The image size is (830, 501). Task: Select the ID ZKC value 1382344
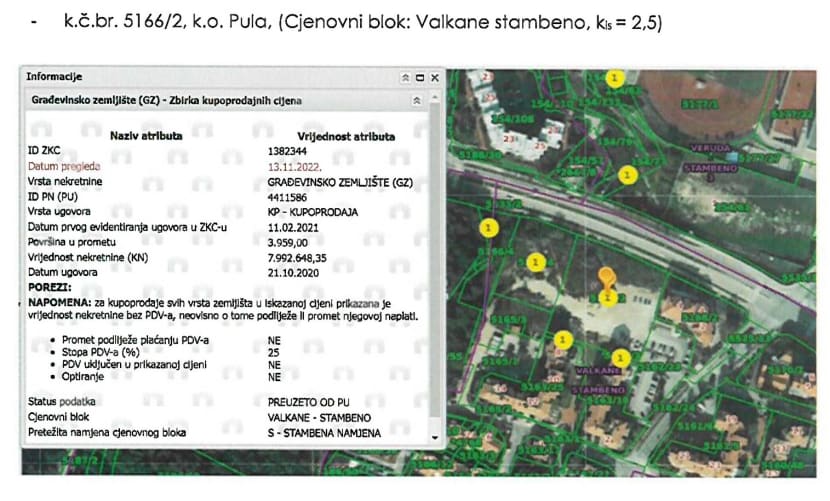tap(287, 151)
